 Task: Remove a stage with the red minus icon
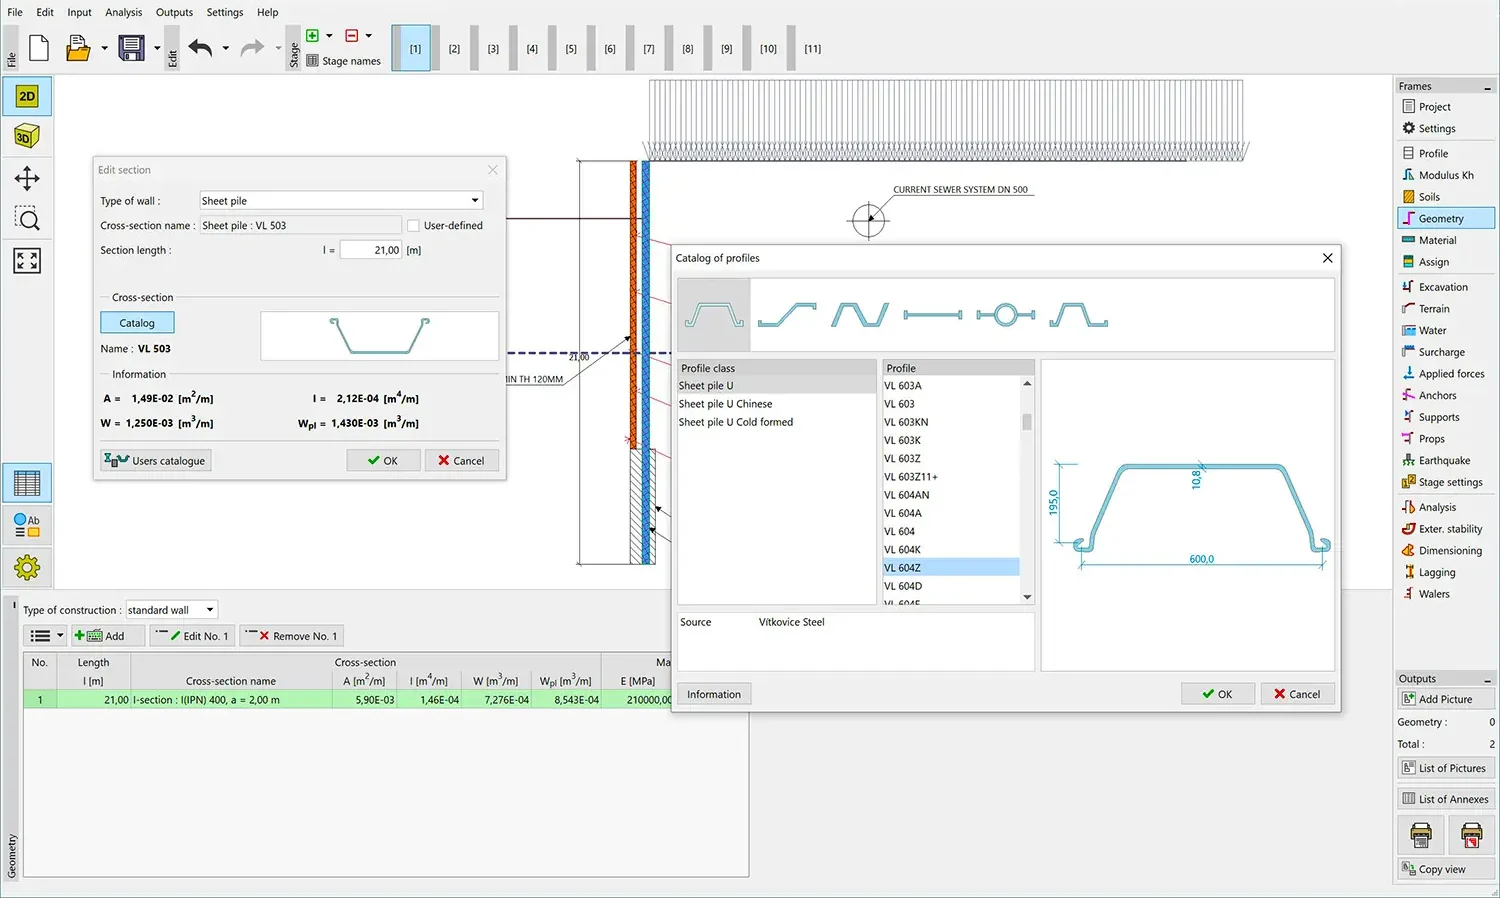(x=351, y=35)
